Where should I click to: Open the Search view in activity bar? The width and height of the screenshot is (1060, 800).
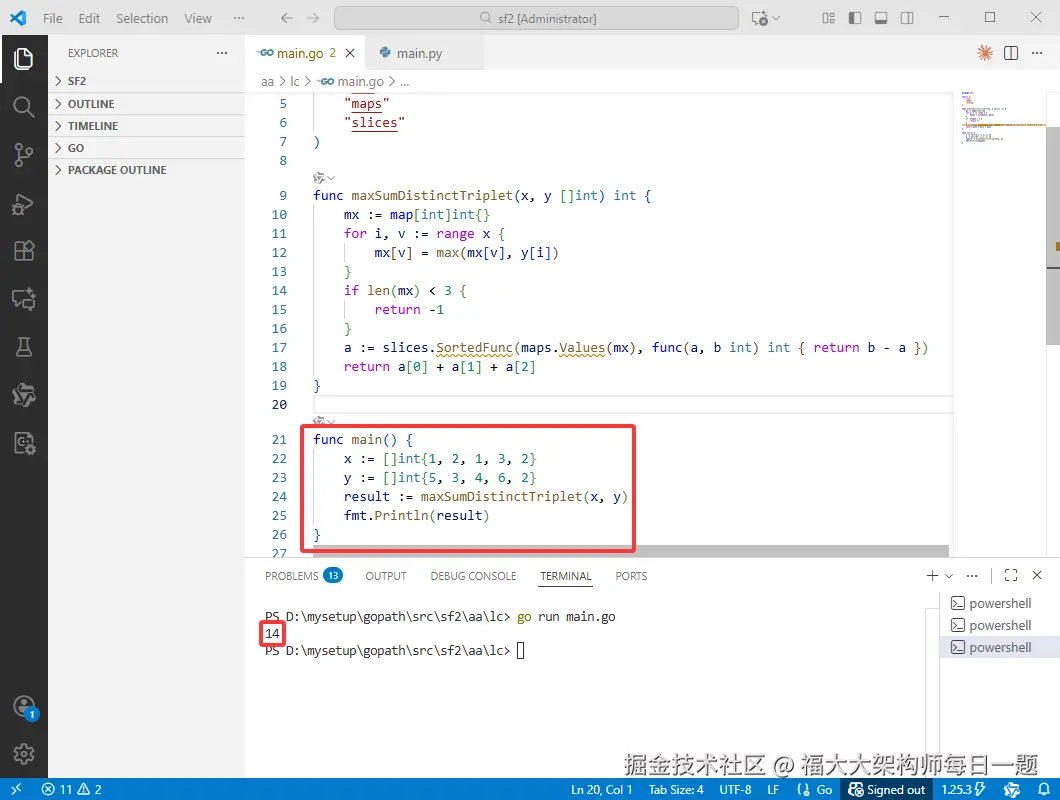[24, 107]
